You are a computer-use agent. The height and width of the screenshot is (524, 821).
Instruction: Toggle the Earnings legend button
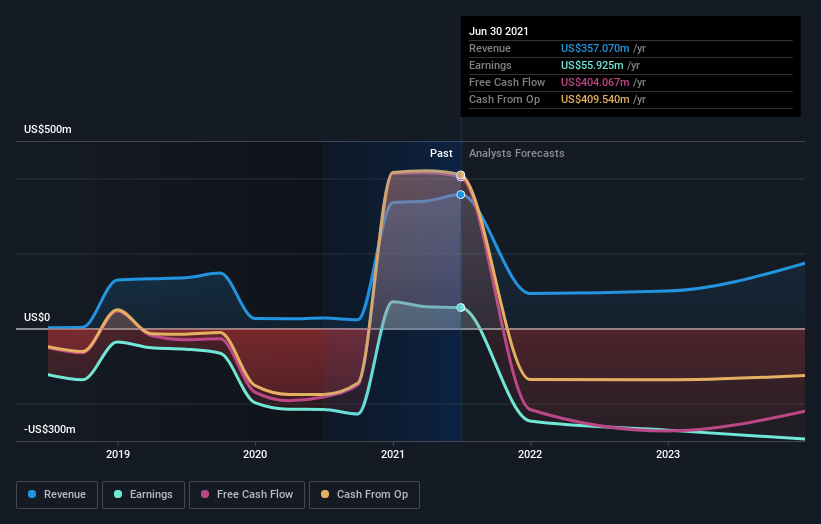point(143,495)
